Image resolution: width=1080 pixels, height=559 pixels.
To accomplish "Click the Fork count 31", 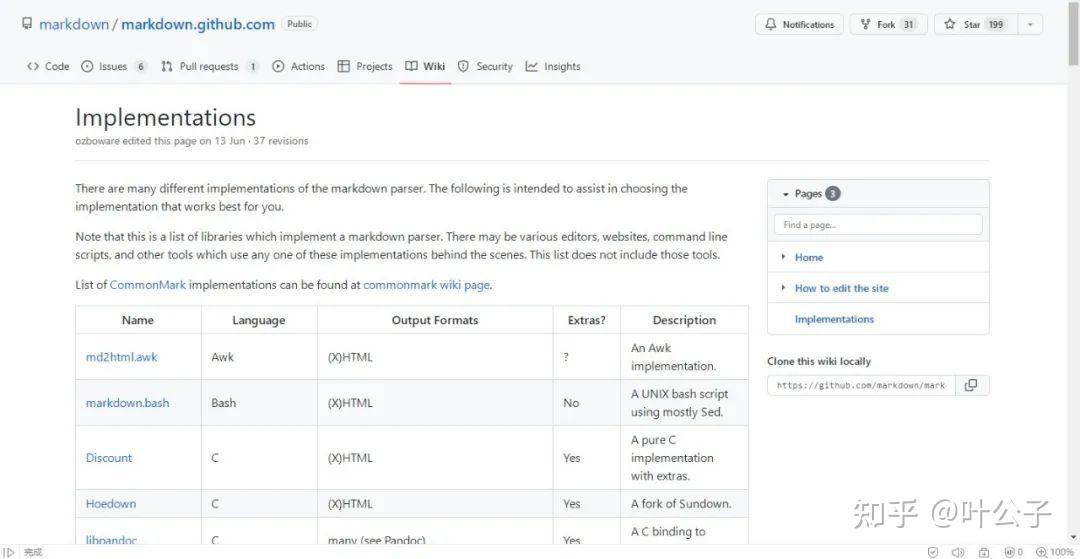I will point(908,24).
